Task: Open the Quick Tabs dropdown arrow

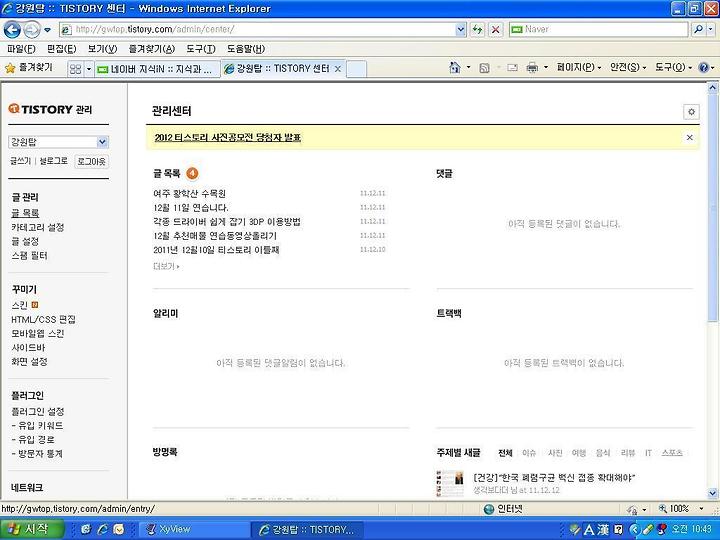Action: coord(89,69)
